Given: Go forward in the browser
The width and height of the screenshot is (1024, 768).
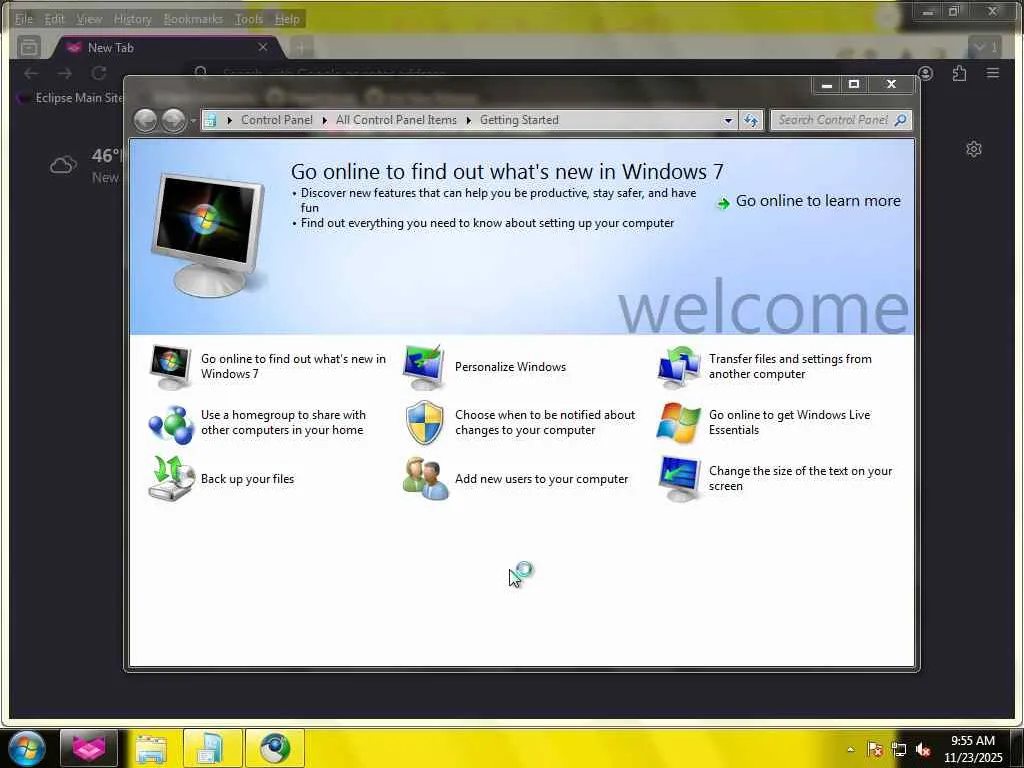Looking at the screenshot, I should coord(65,73).
